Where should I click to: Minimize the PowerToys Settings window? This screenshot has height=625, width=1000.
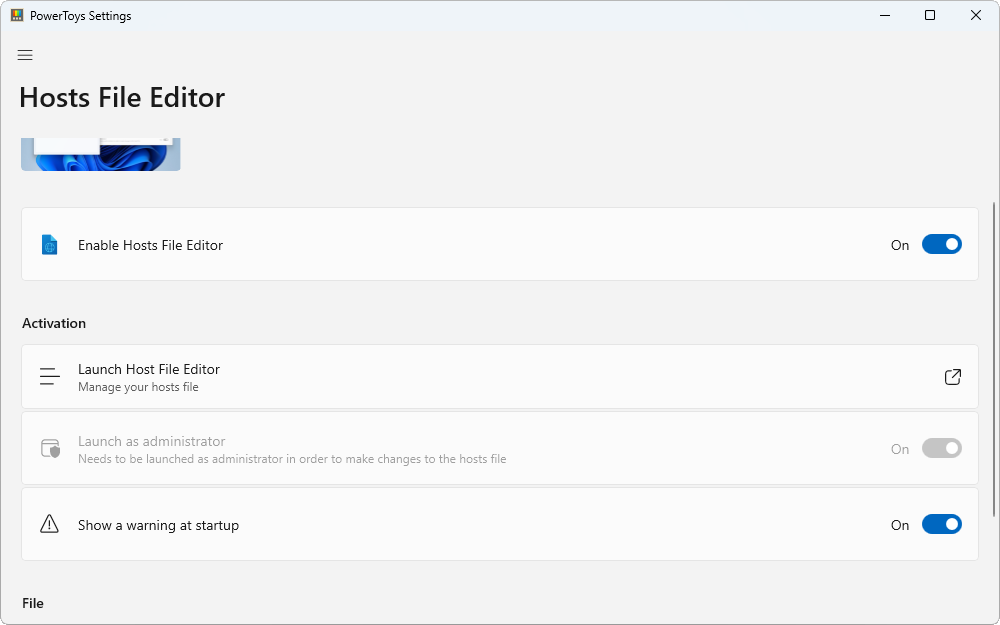884,16
